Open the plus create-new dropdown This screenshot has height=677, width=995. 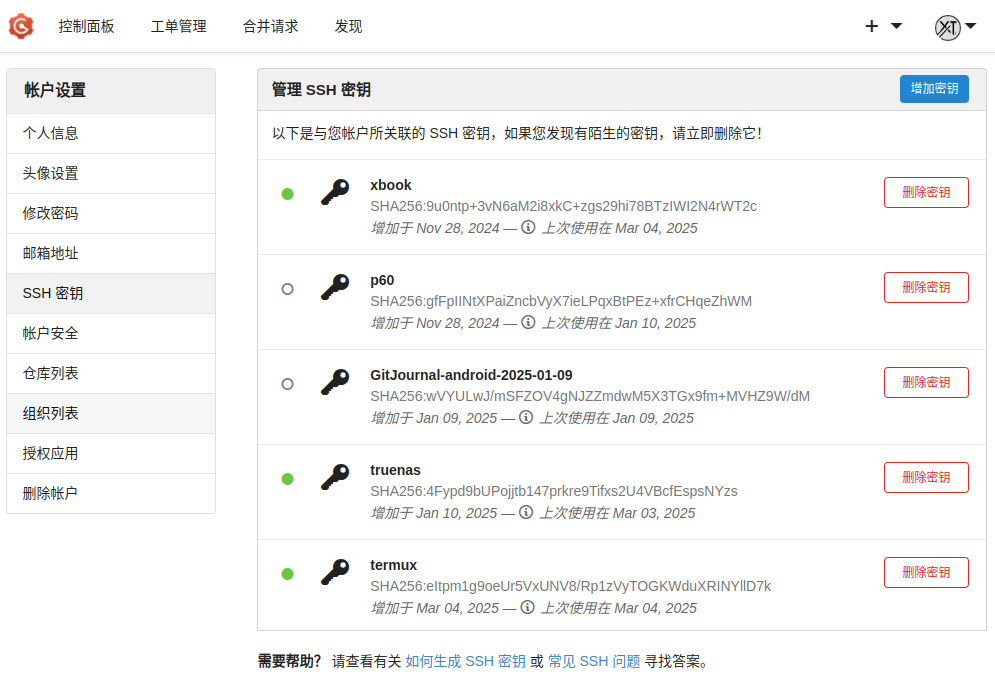click(x=883, y=27)
